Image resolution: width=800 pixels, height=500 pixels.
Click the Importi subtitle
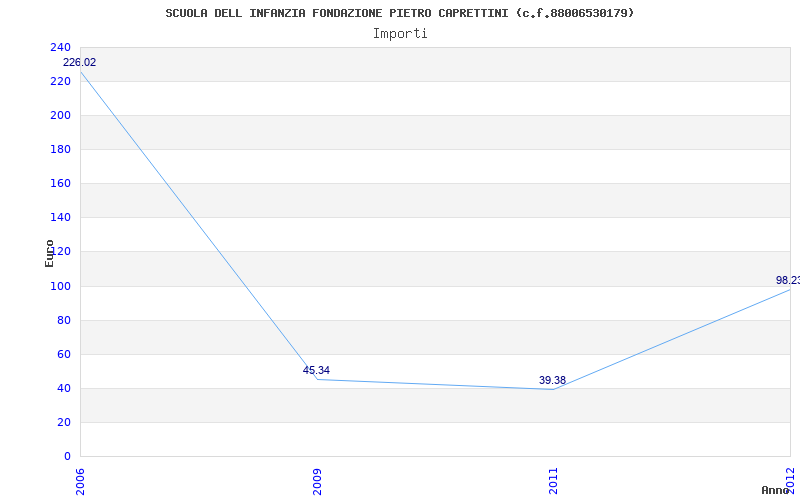[400, 34]
